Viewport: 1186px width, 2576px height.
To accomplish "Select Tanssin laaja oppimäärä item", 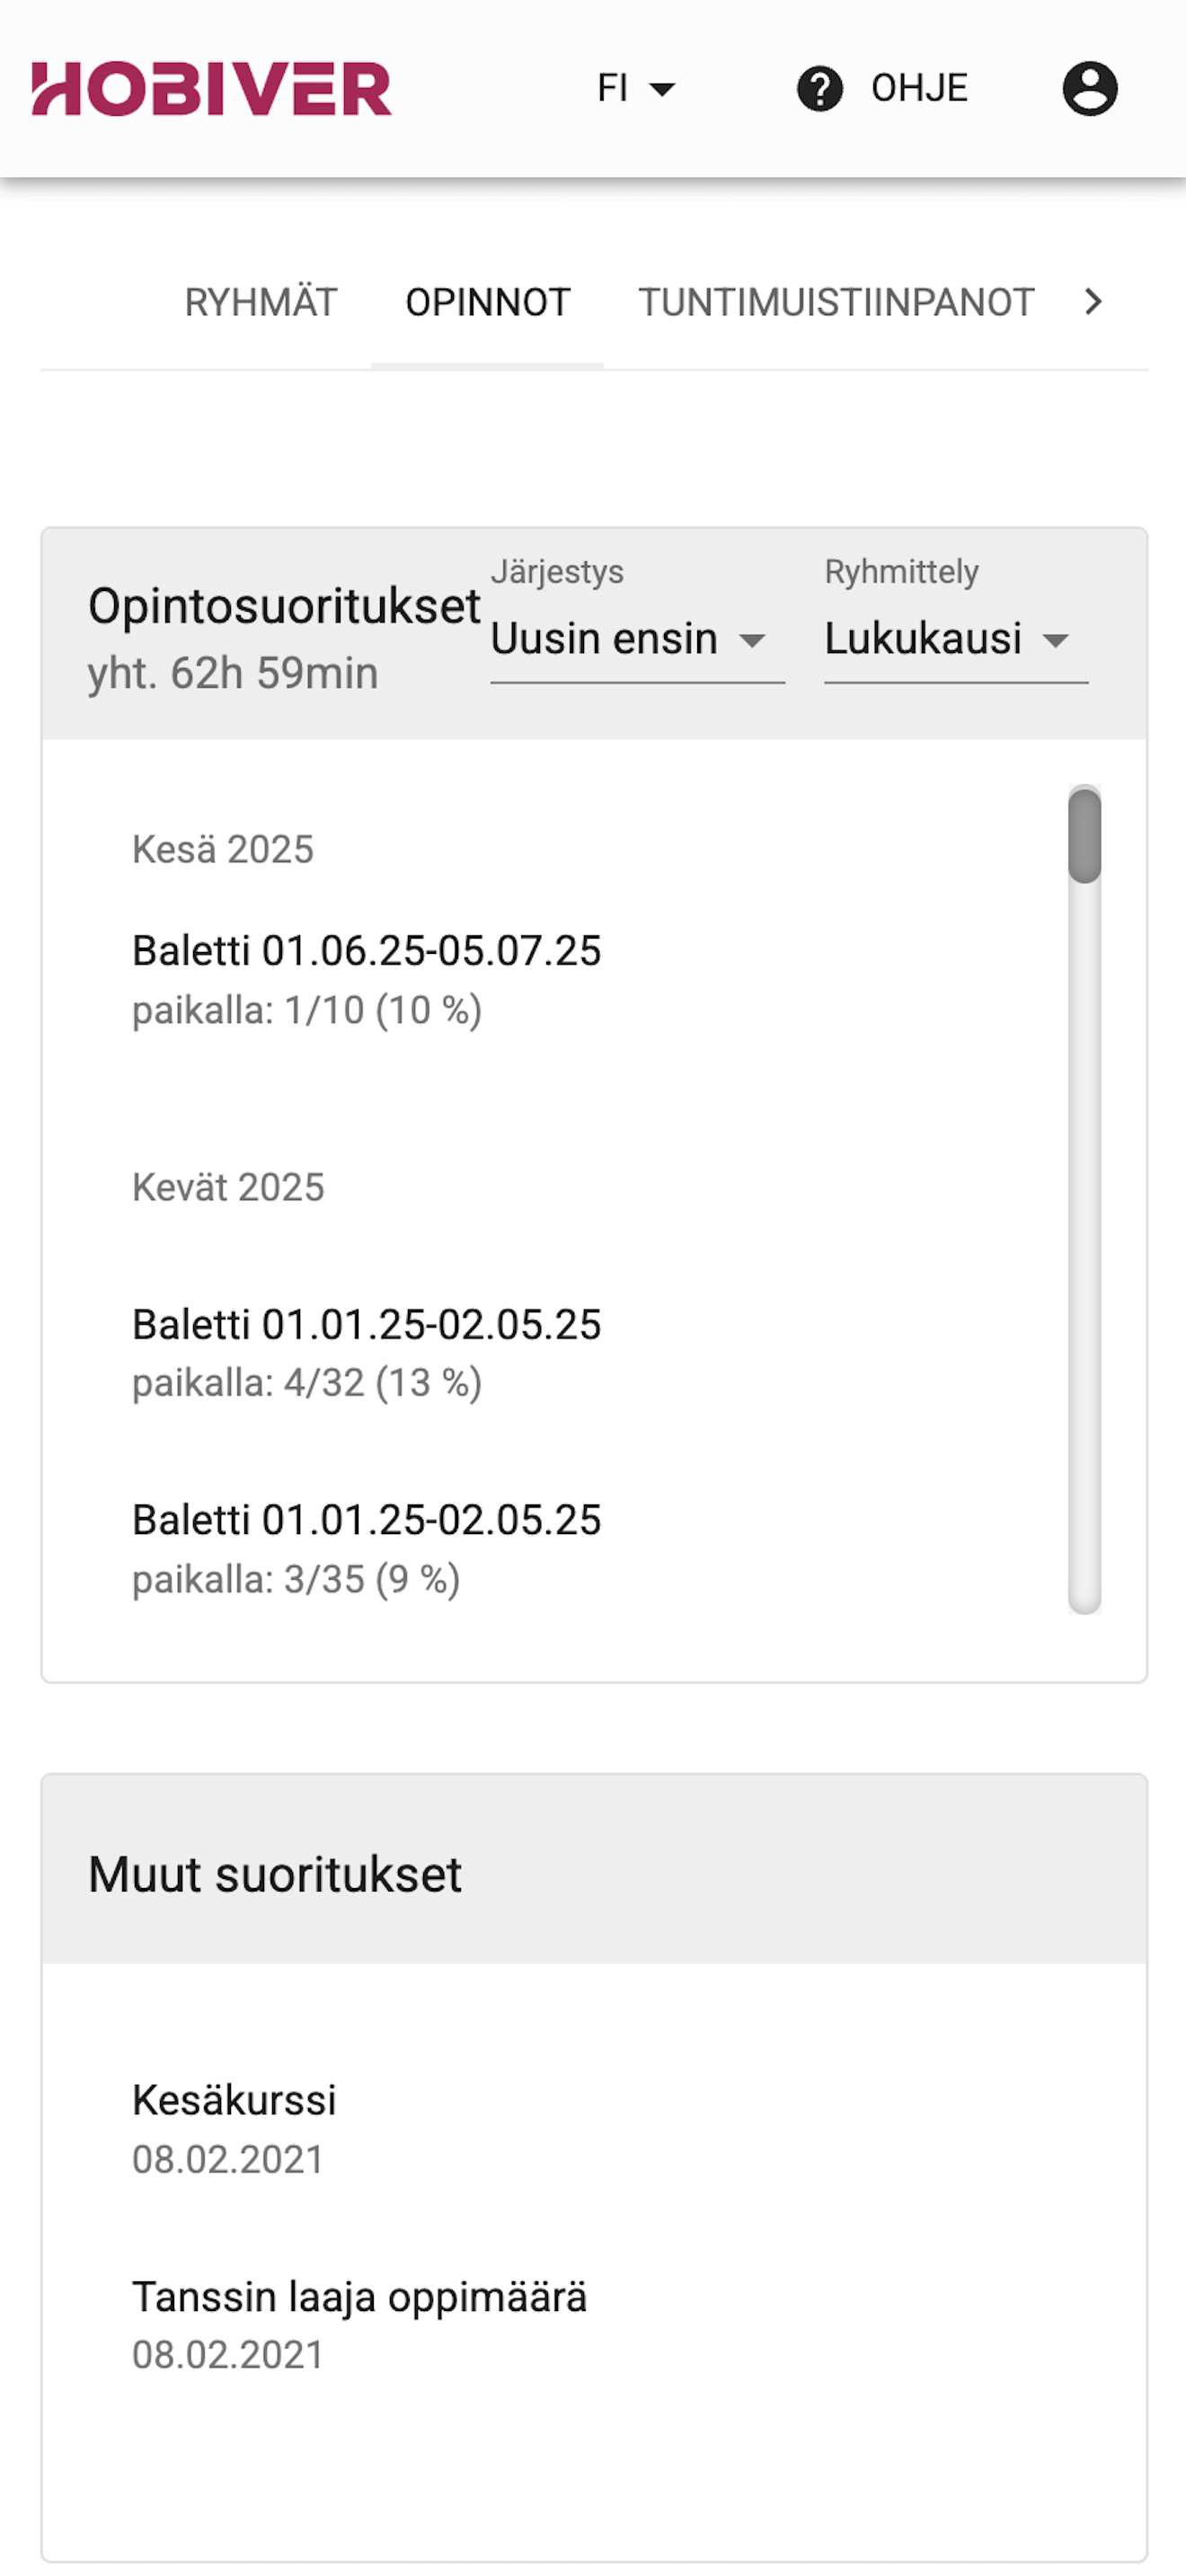I will tap(359, 2325).
